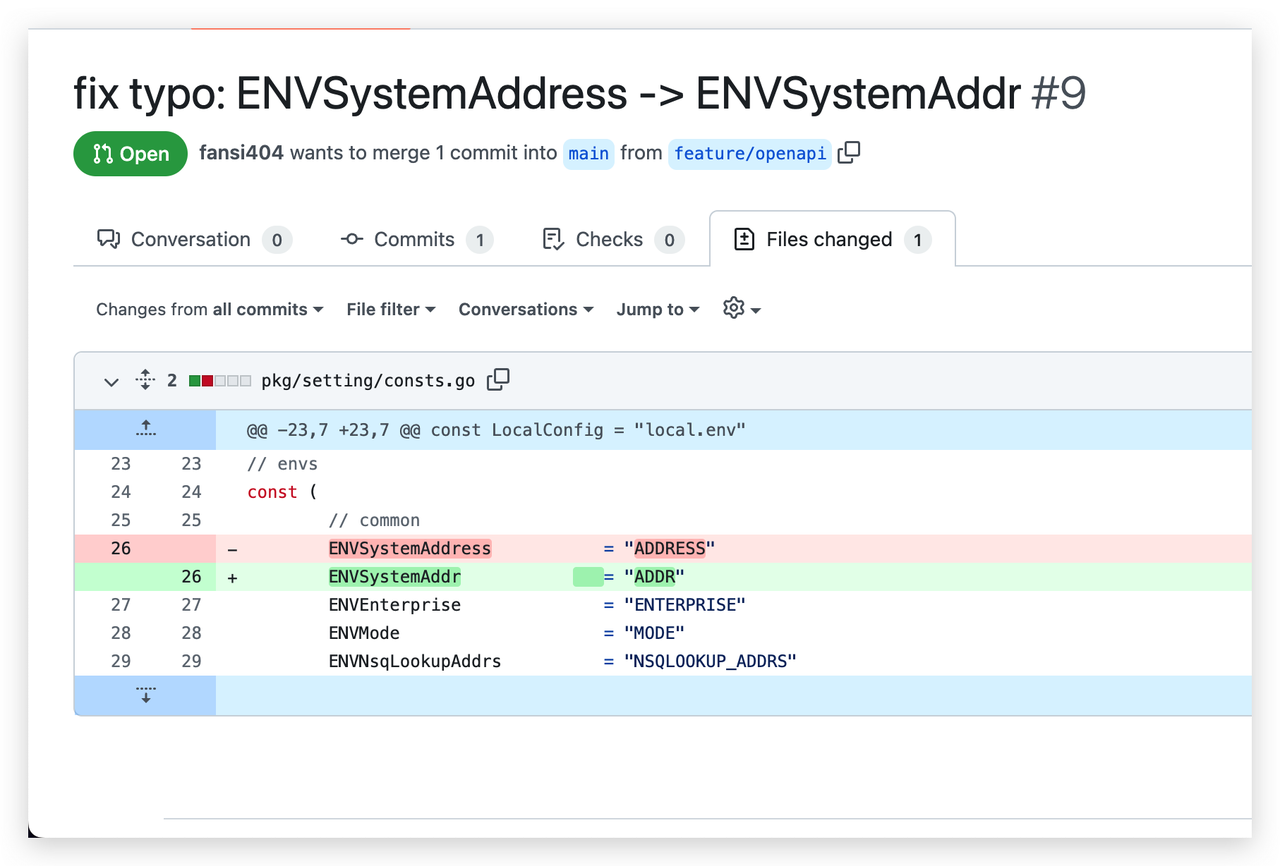Click the expand all lines icon
1280x866 pixels.
point(145,380)
